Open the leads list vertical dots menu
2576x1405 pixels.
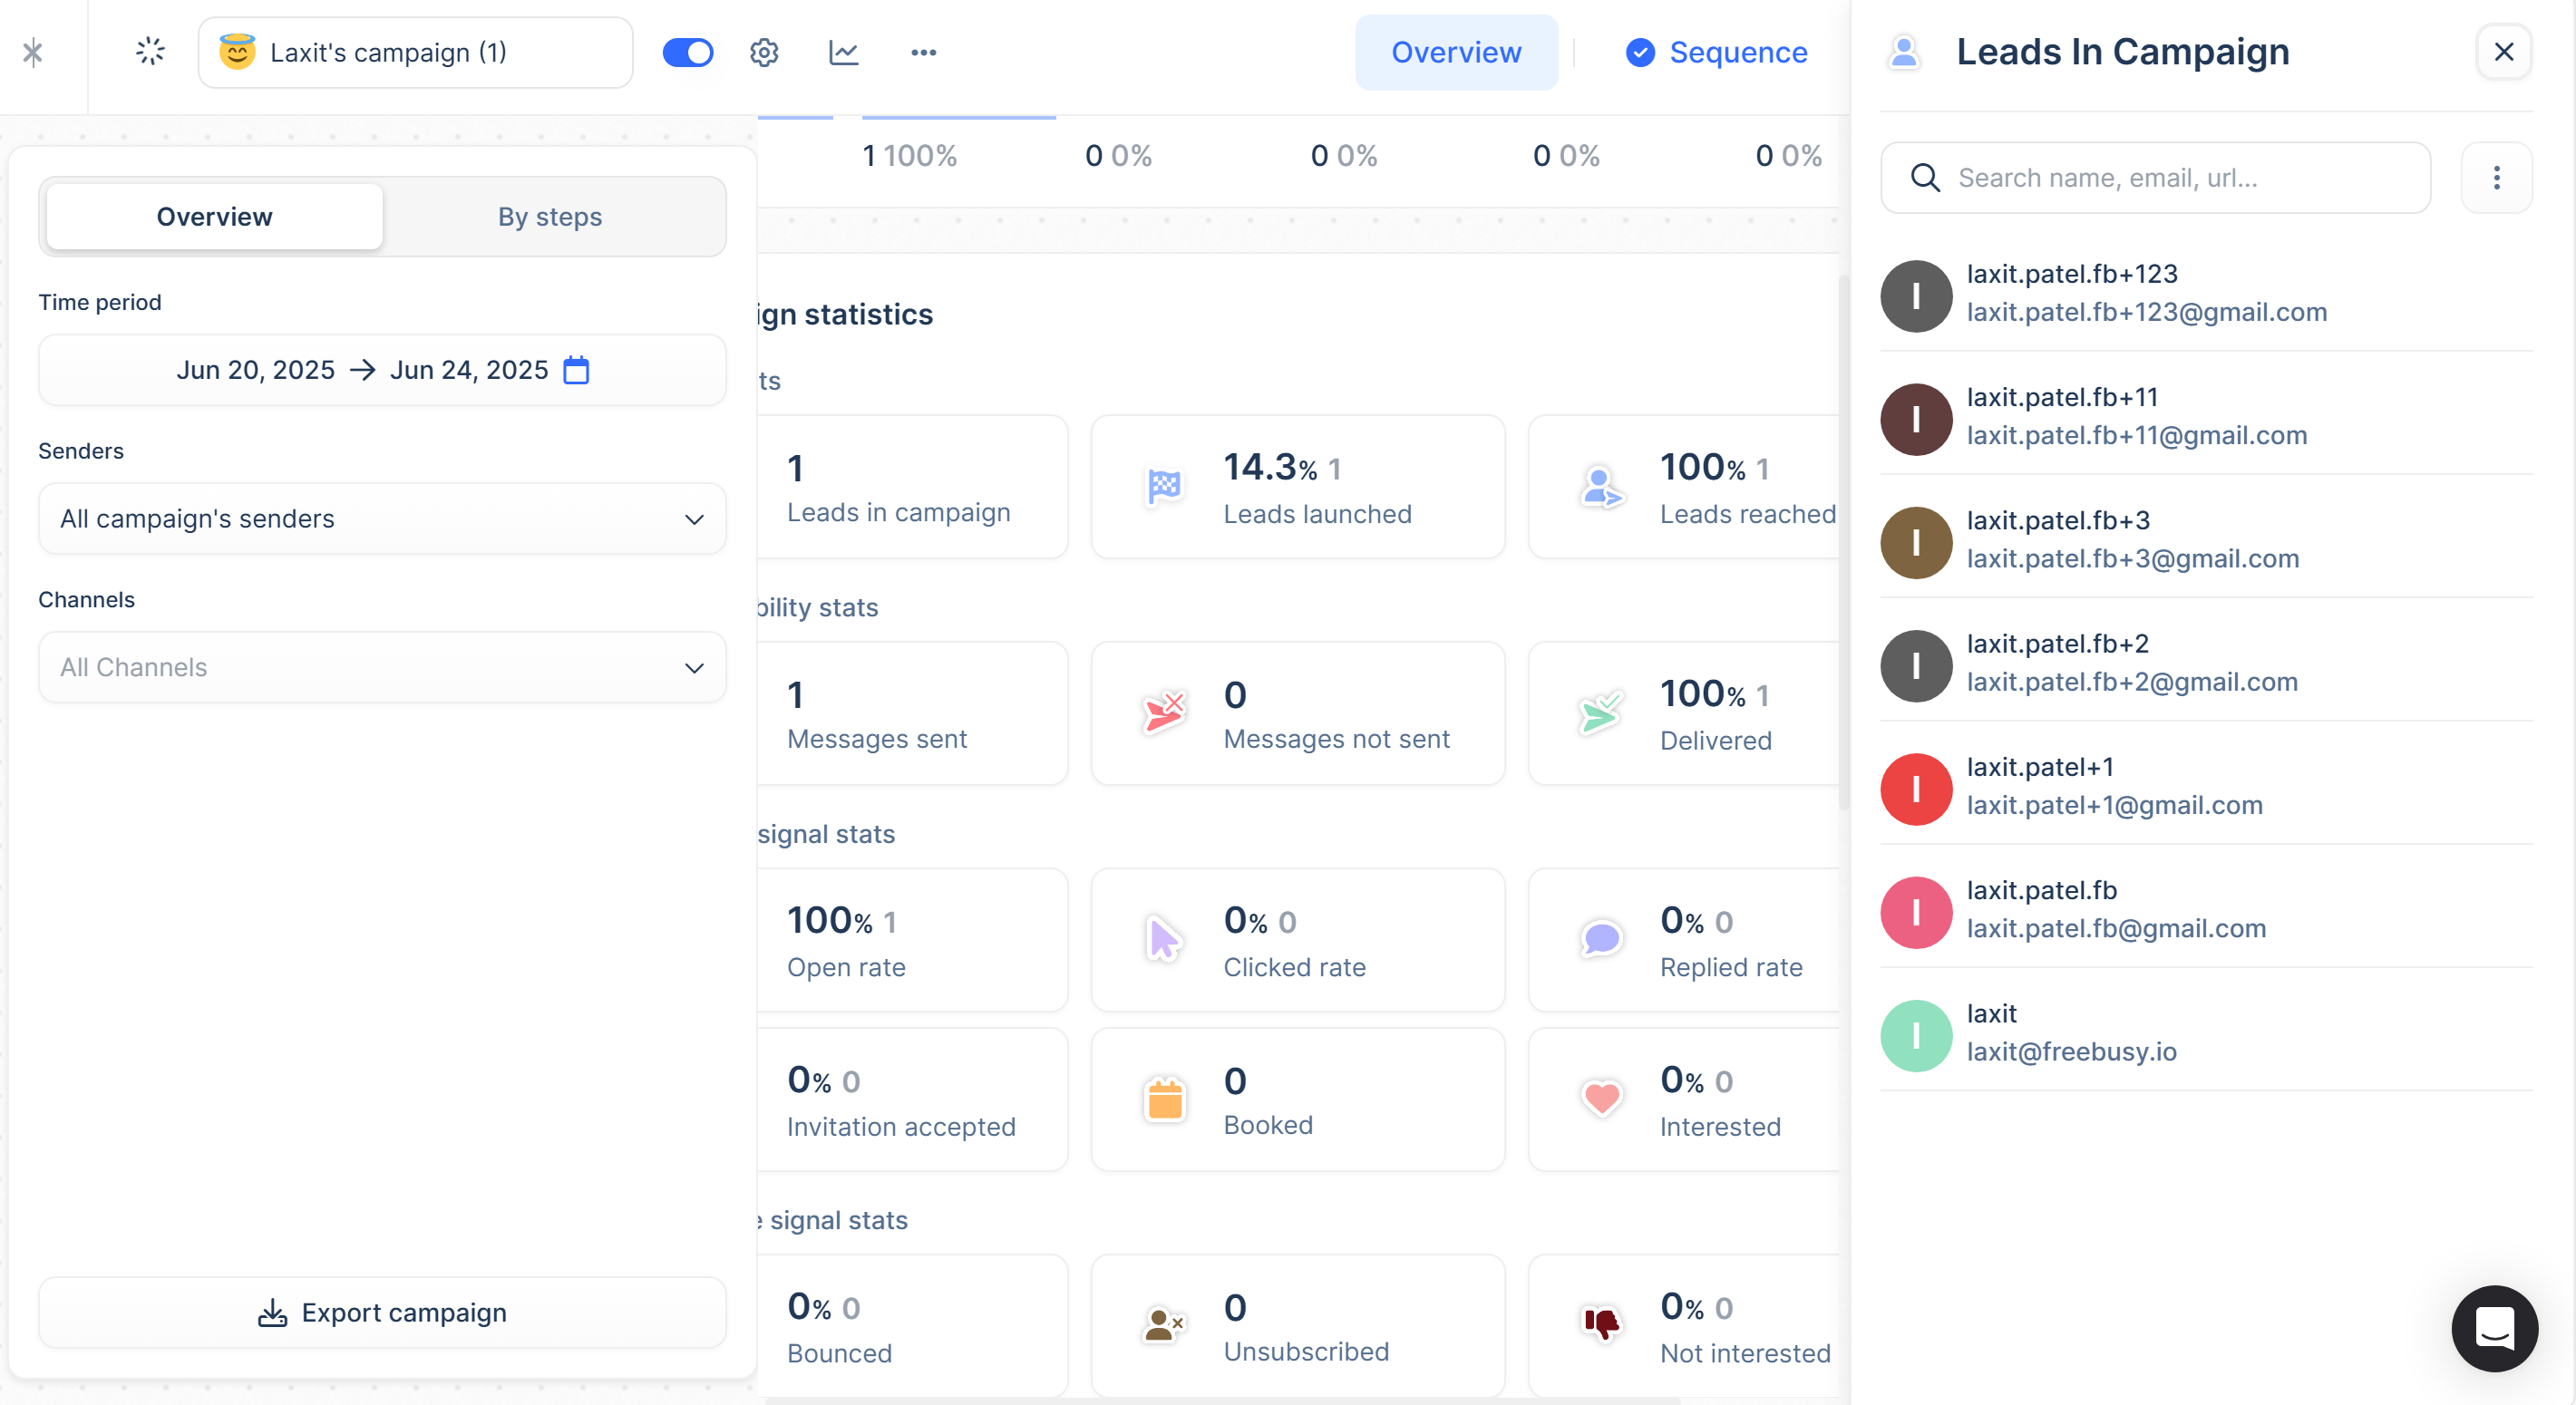(2496, 178)
